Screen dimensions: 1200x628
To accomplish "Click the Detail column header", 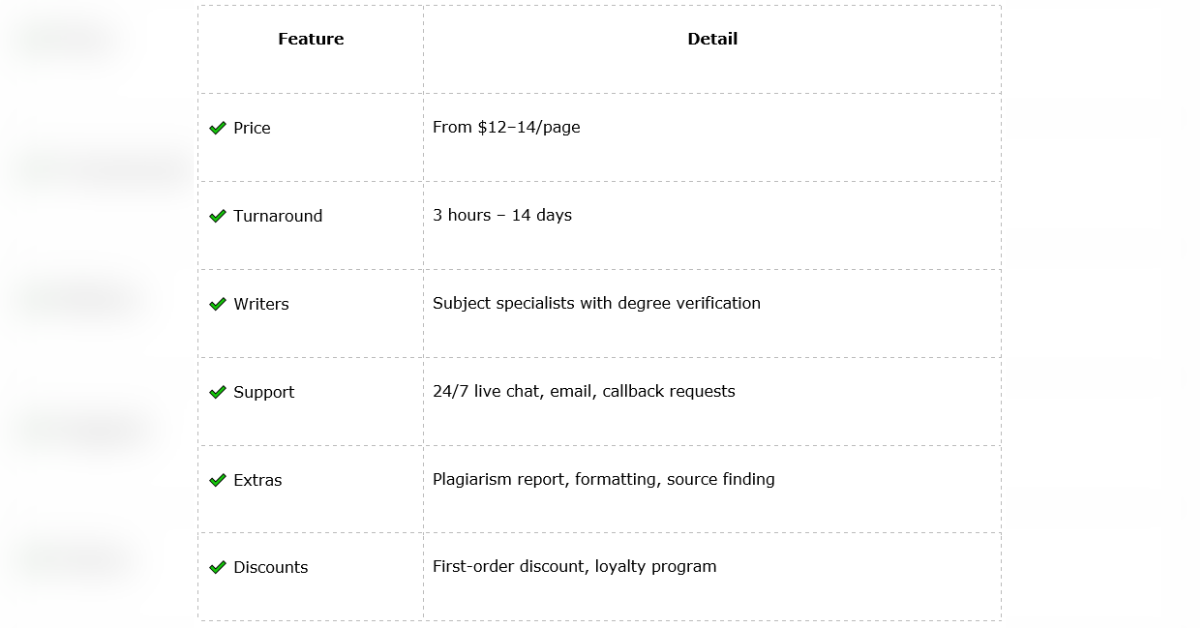I will pyautogui.click(x=712, y=39).
